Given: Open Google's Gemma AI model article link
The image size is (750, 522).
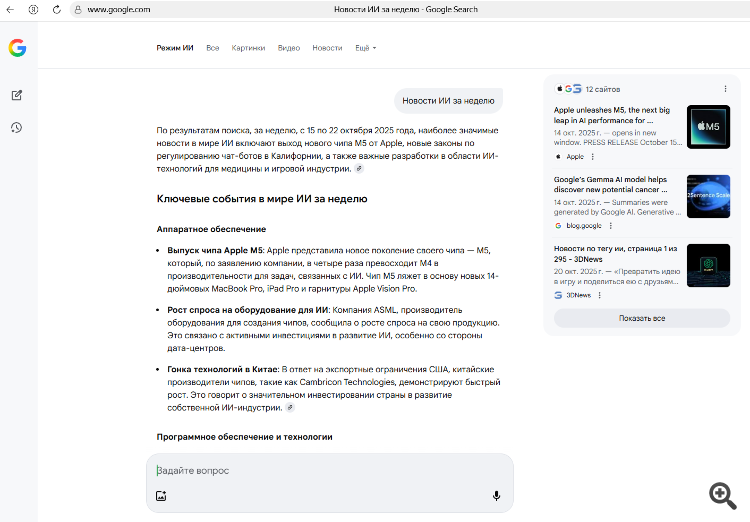Looking at the screenshot, I should (x=610, y=185).
